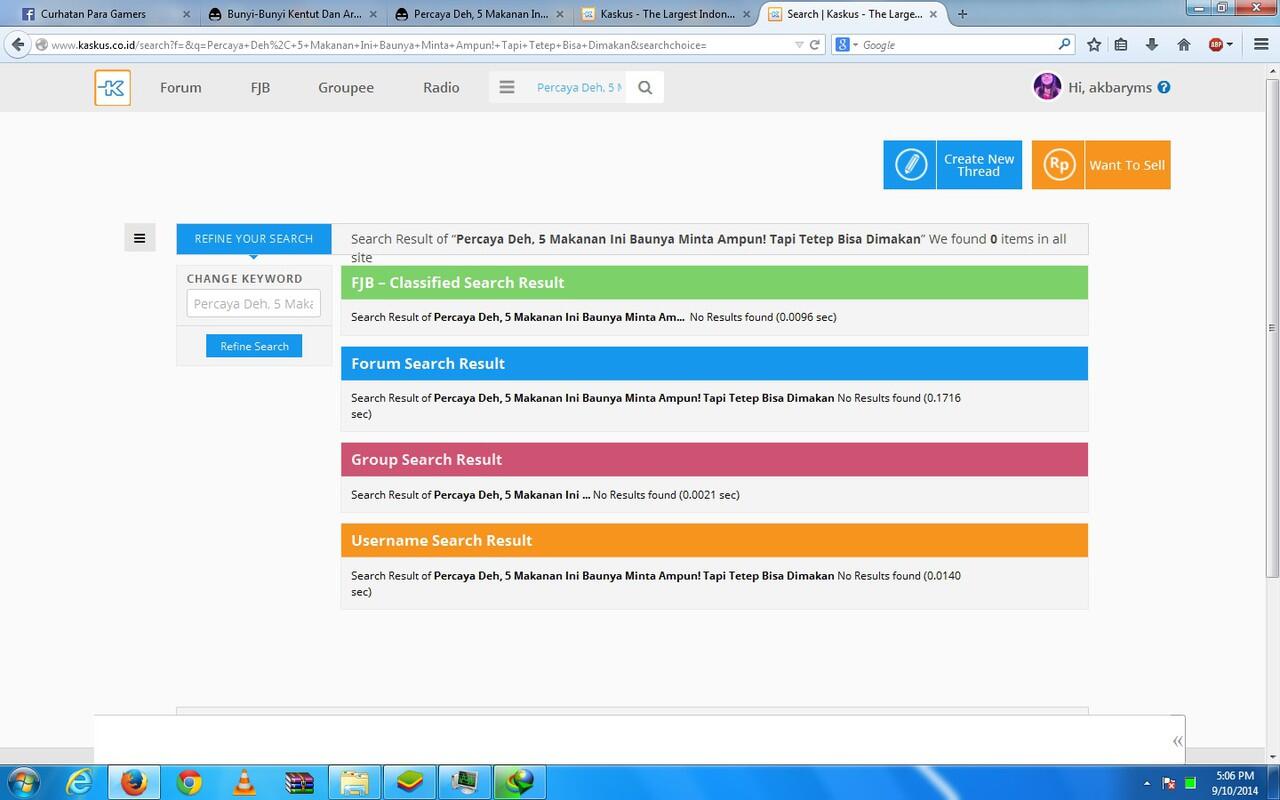This screenshot has width=1280, height=800.
Task: Click the Group Search Result header
Action: [714, 460]
